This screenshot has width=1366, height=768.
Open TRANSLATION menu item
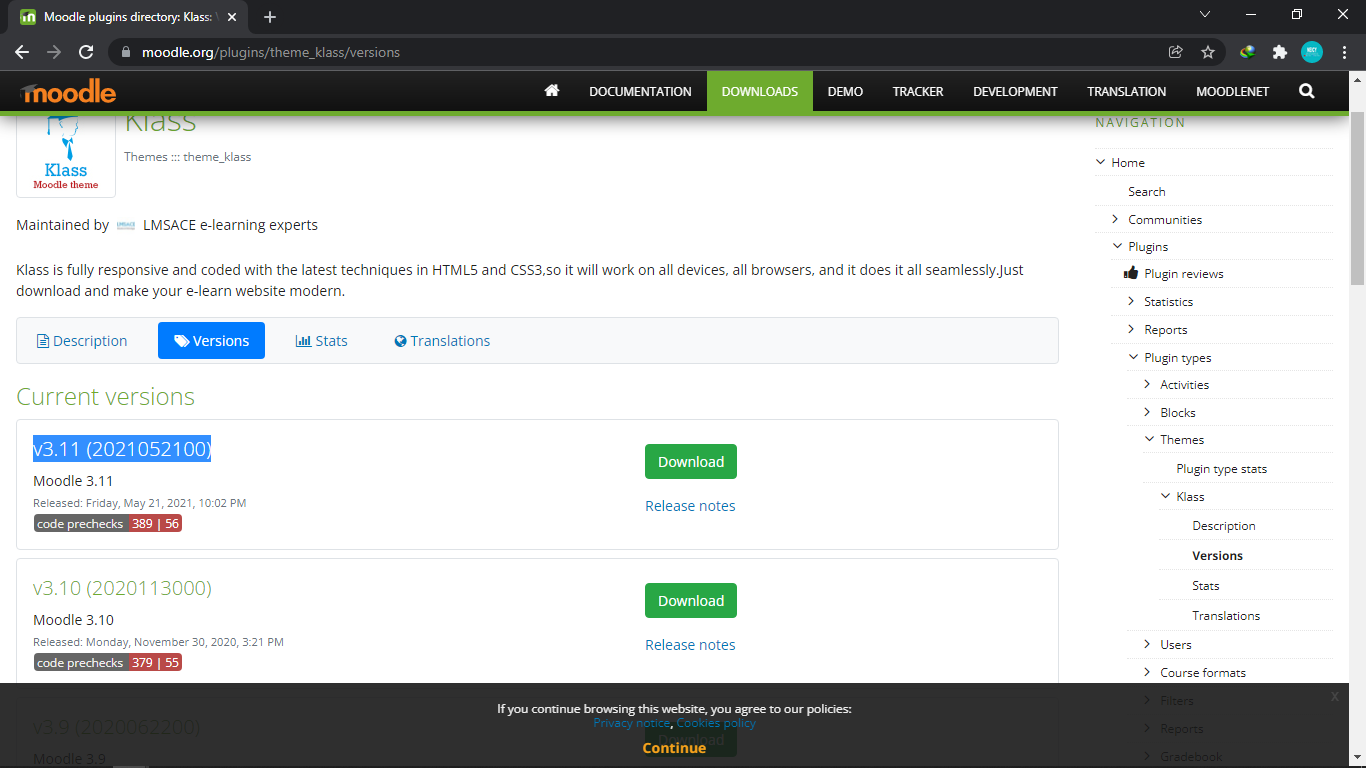[x=1127, y=91]
